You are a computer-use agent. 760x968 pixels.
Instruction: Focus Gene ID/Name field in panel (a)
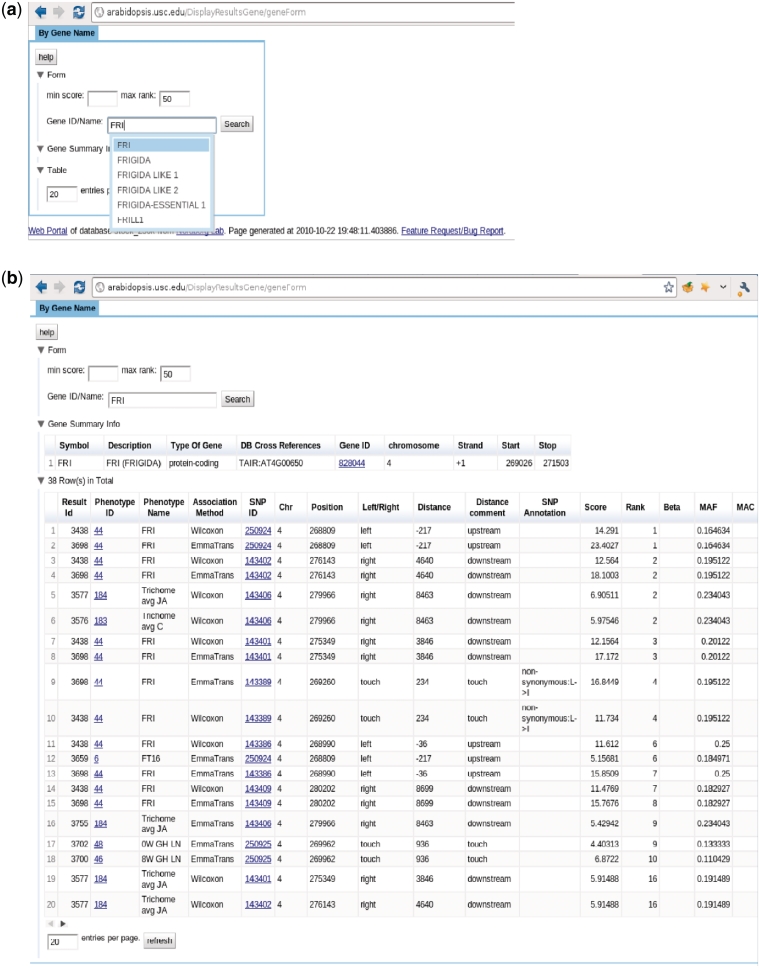[x=162, y=125]
